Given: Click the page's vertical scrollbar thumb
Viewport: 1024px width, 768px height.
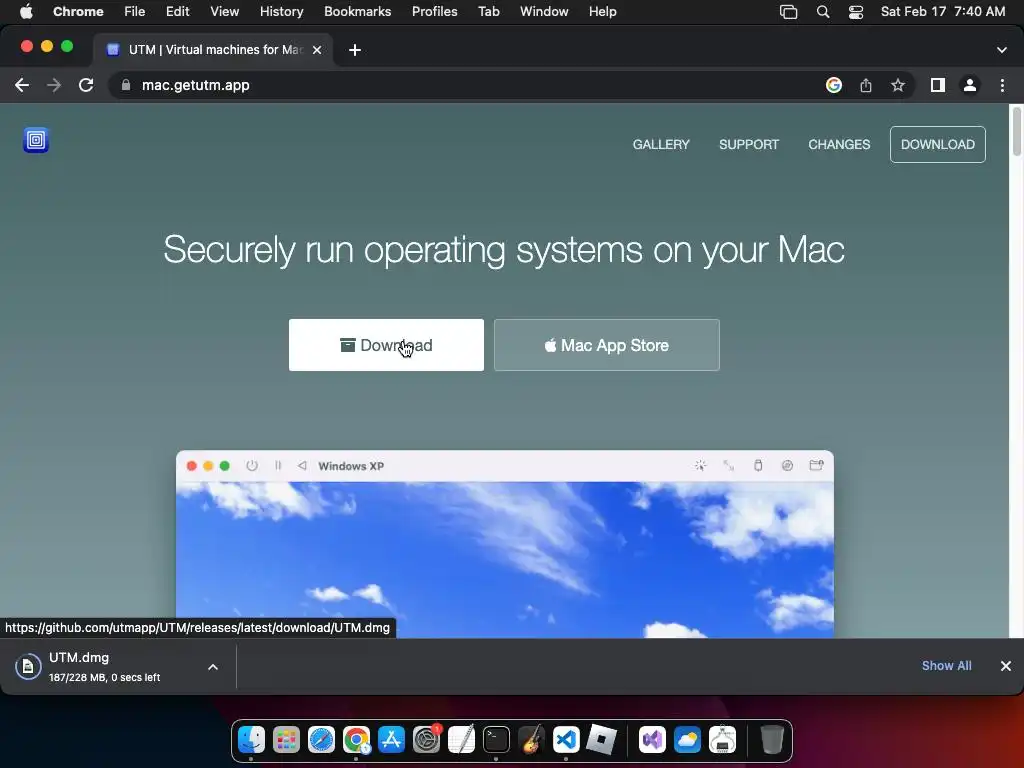Looking at the screenshot, I should 1017,132.
